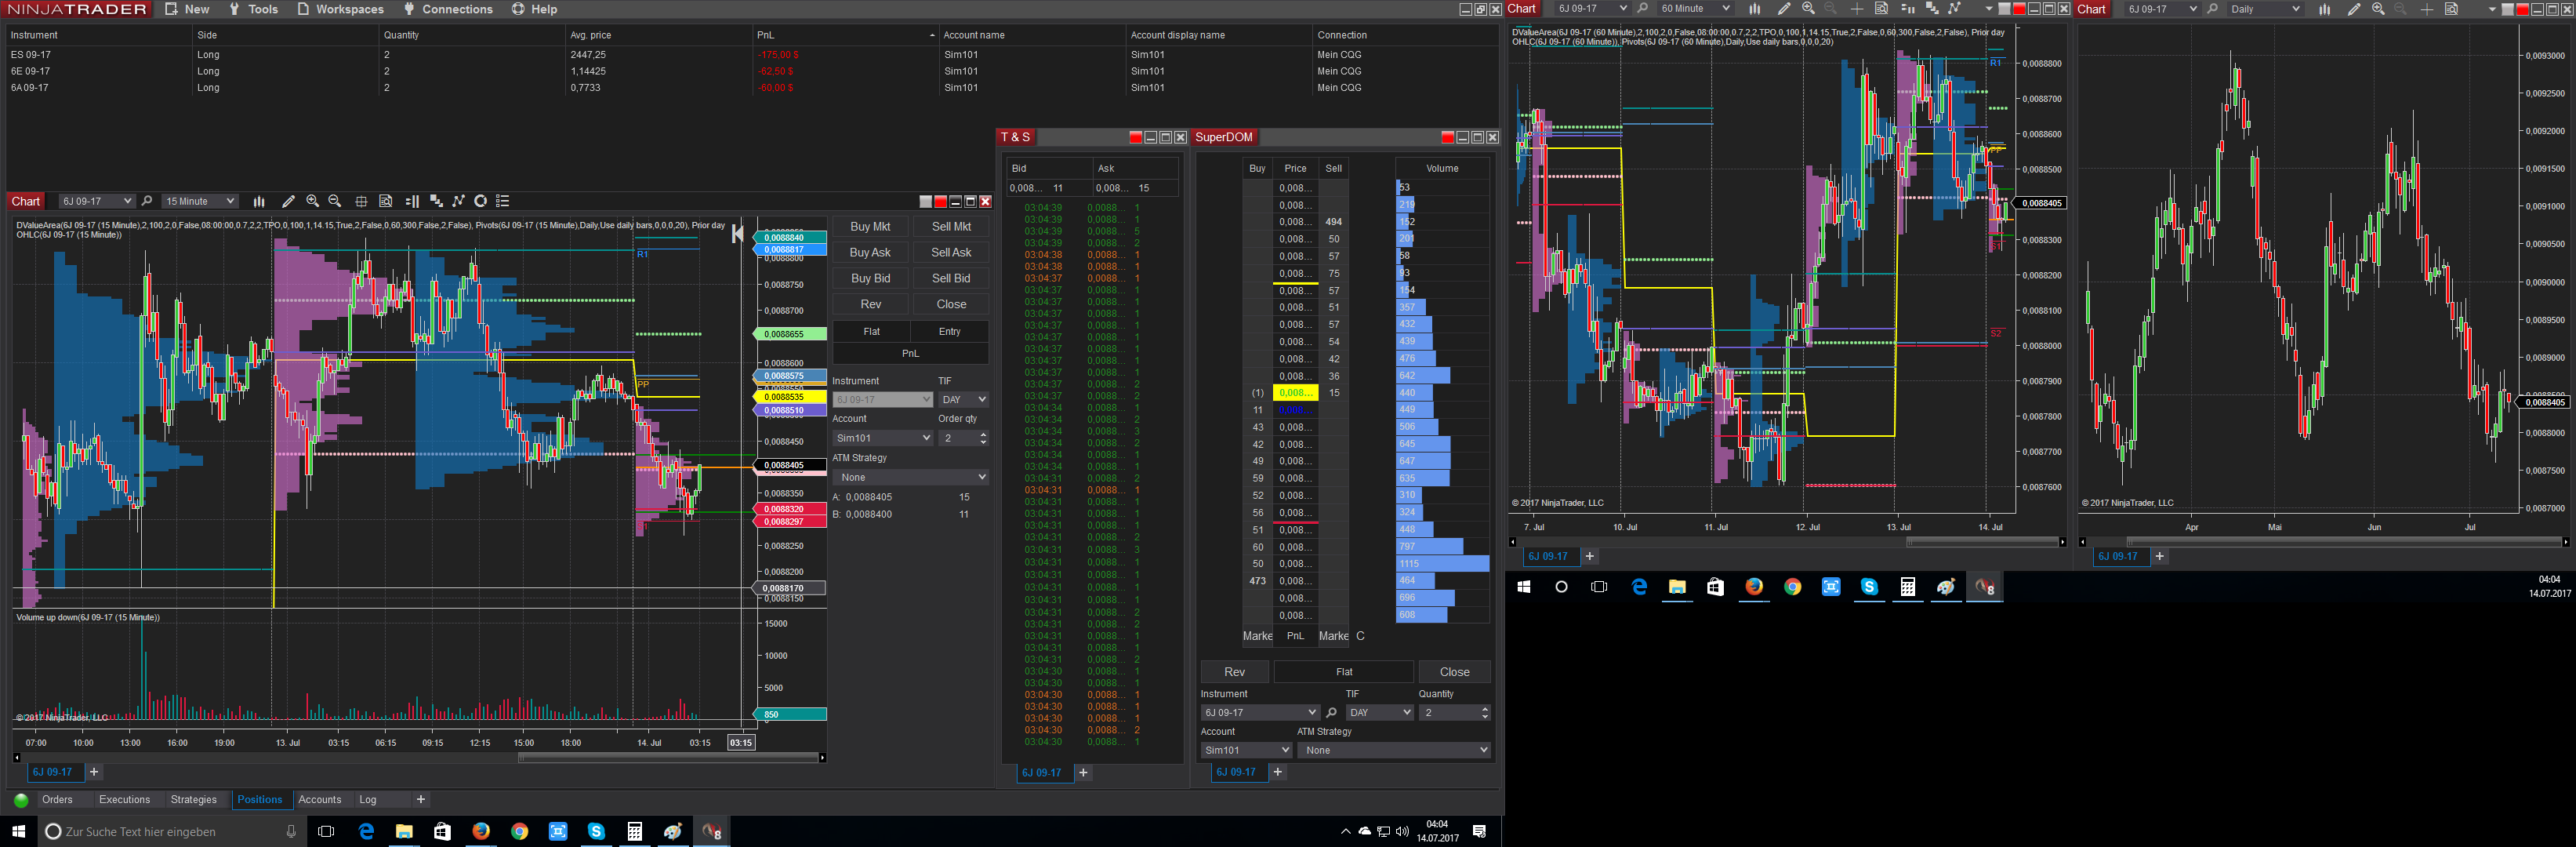Select the ES 09-17 position row
The width and height of the screenshot is (2576, 847).
coord(752,55)
